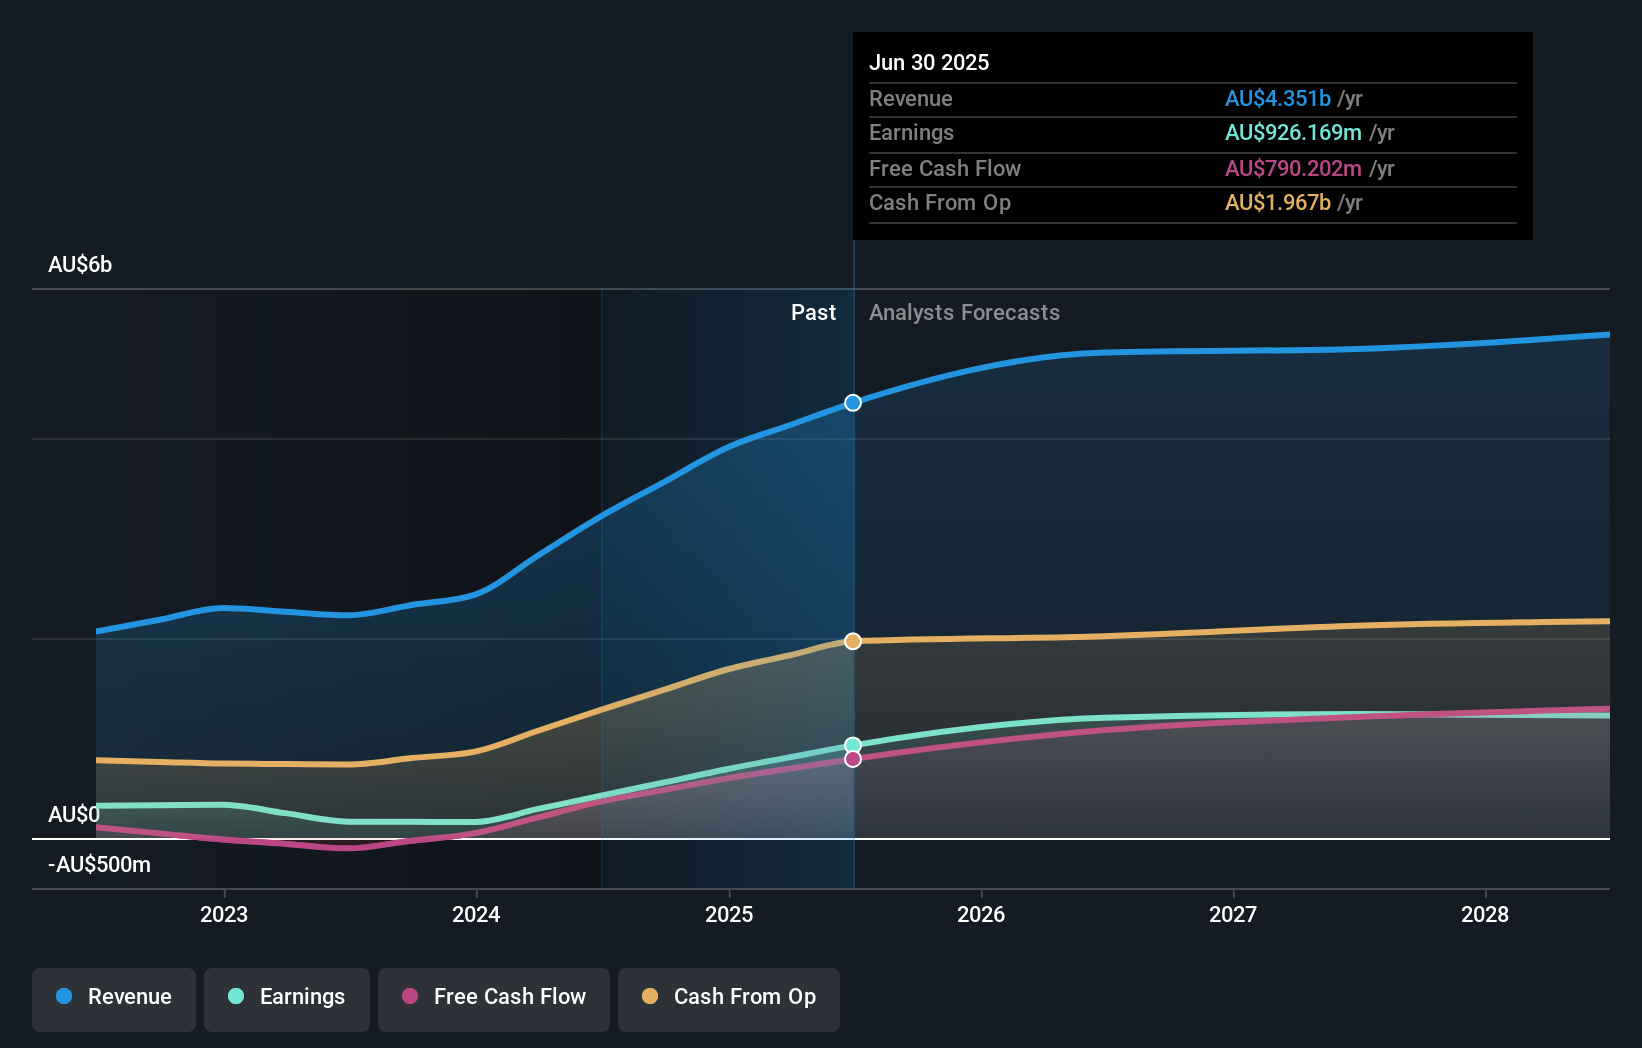Open the Analysts Forecasts section
1642x1048 pixels.
click(x=964, y=312)
